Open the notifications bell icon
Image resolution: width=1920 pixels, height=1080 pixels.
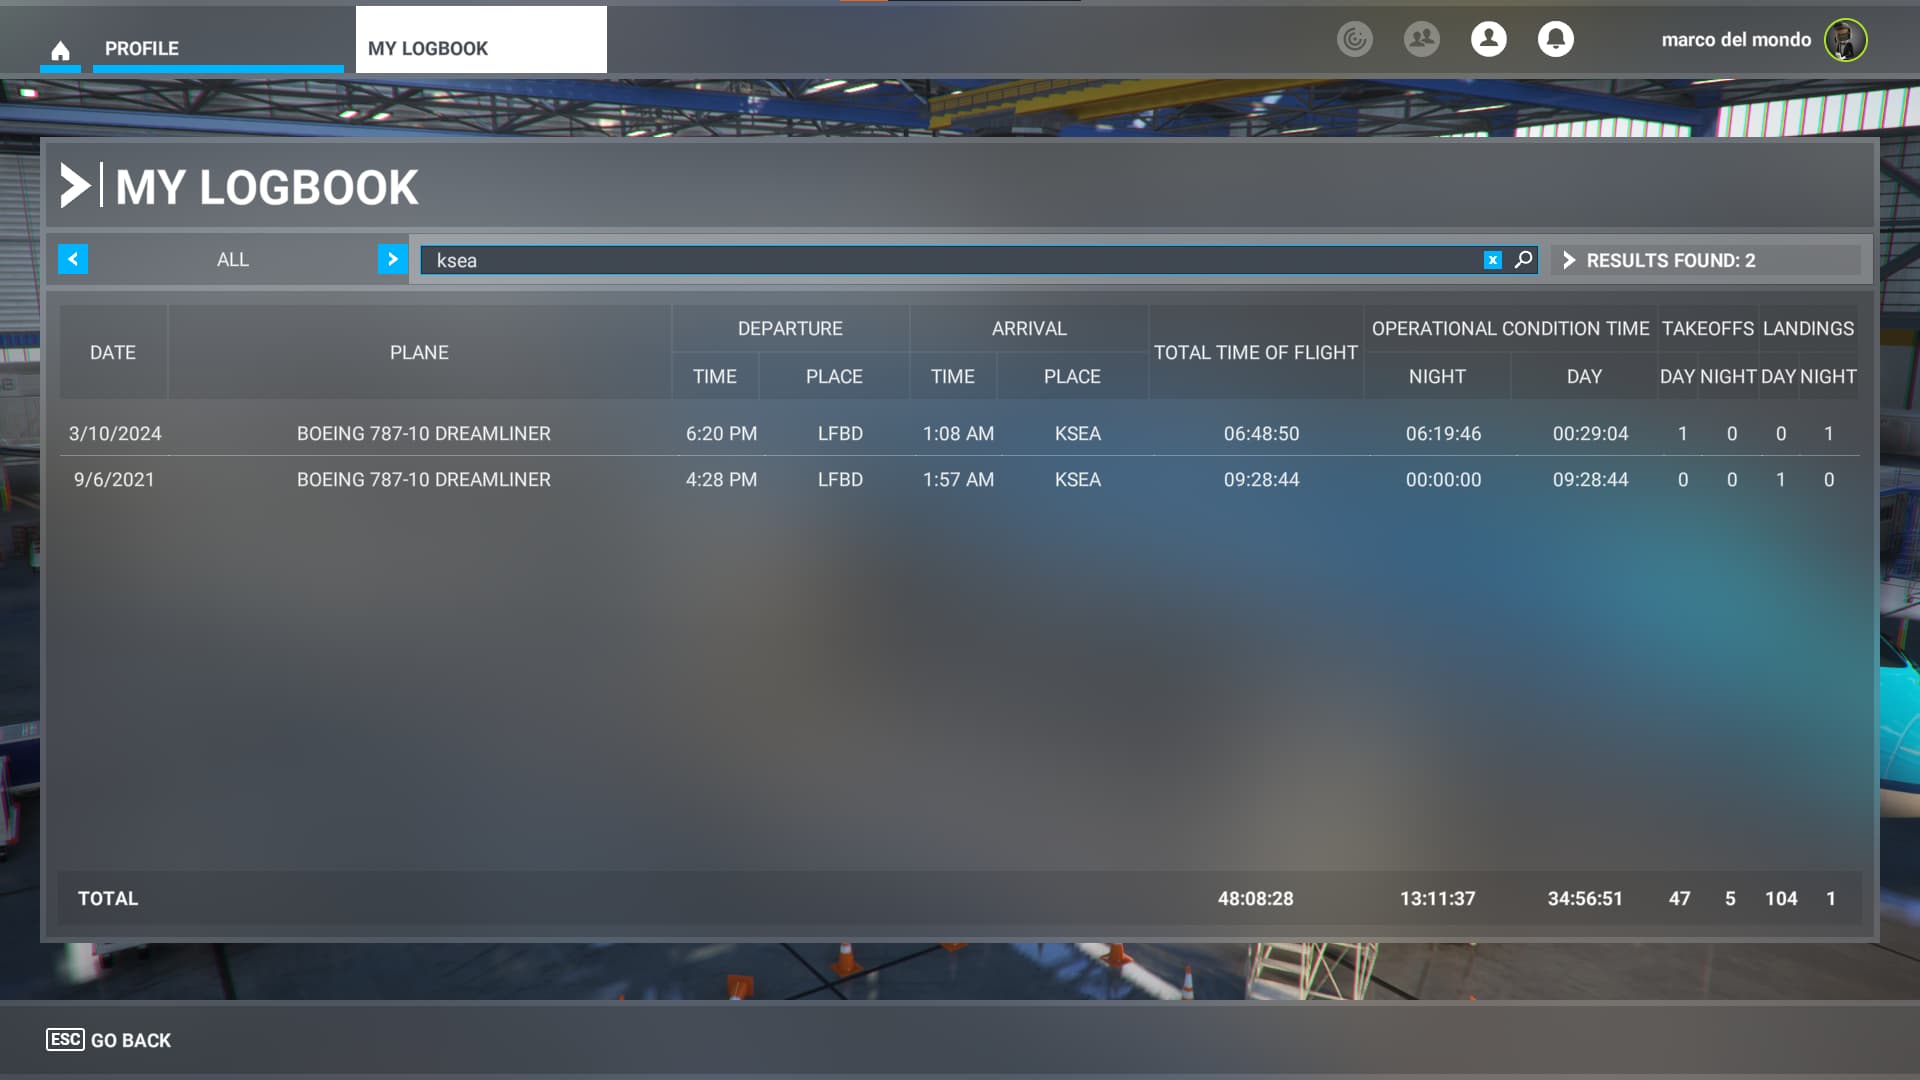click(1555, 39)
